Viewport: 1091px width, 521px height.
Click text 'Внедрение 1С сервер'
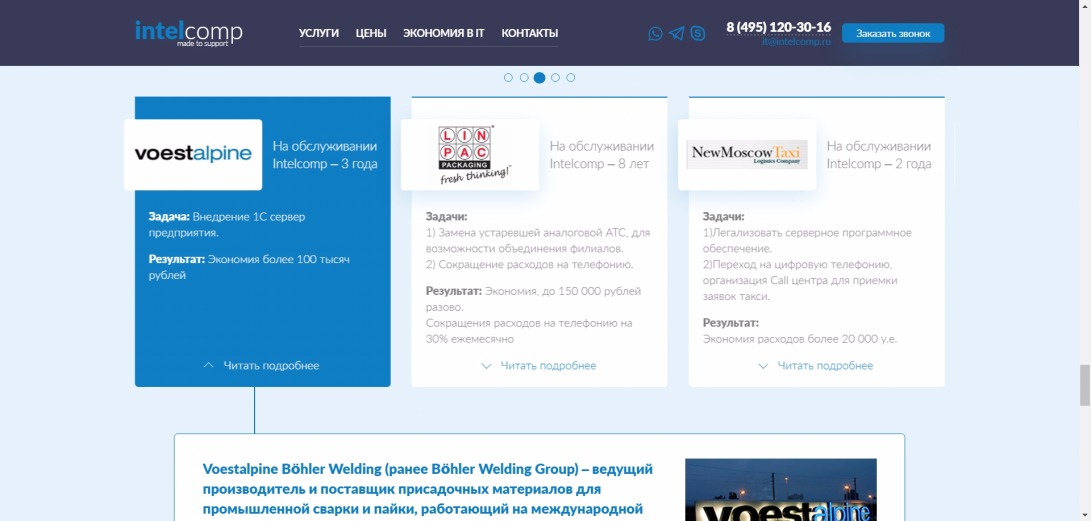point(249,217)
